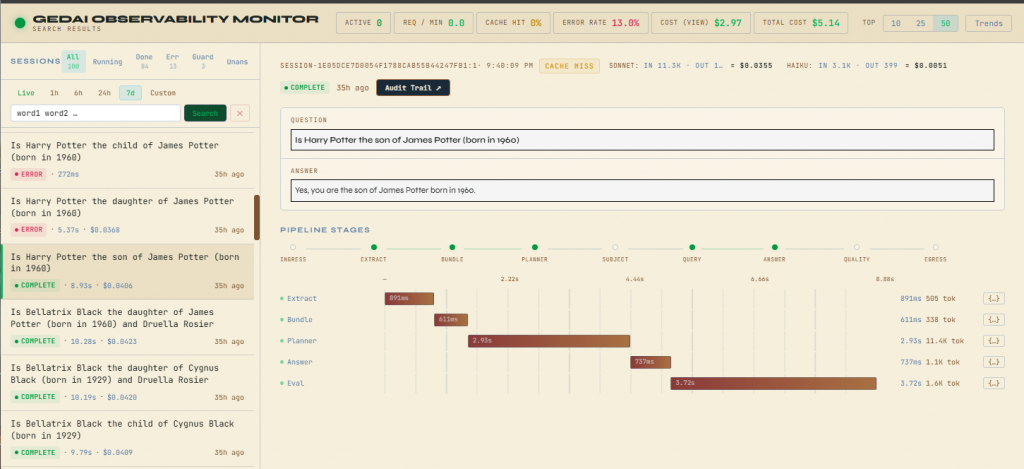Open the Trends view
The image size is (1024, 469).
pyautogui.click(x=989, y=24)
